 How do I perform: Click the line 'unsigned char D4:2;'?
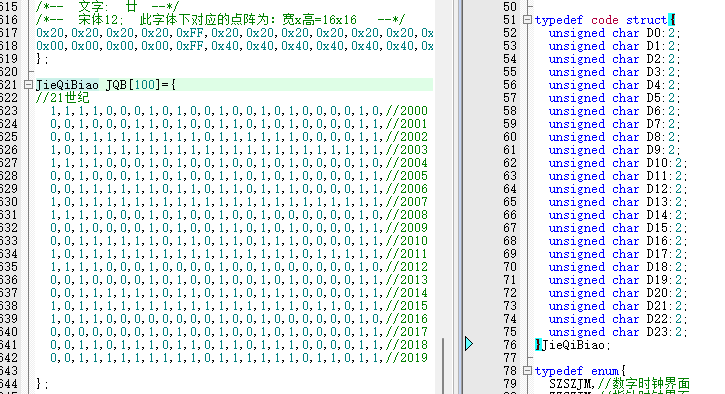[x=614, y=85]
